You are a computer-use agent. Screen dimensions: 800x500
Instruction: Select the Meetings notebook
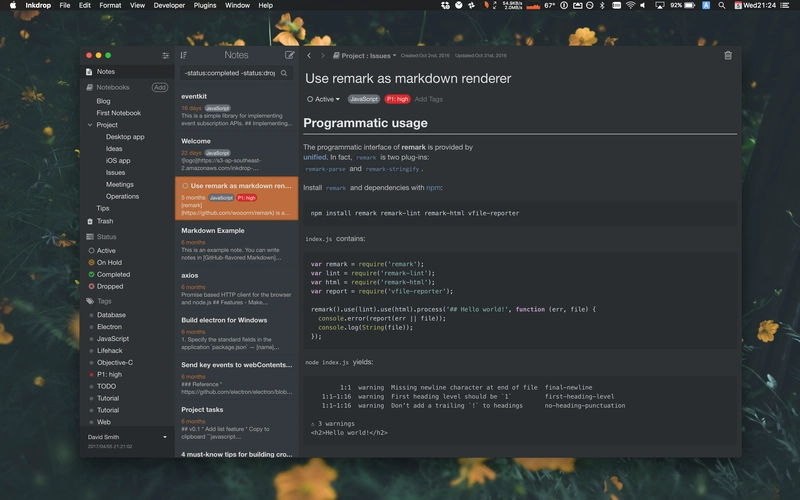click(119, 184)
